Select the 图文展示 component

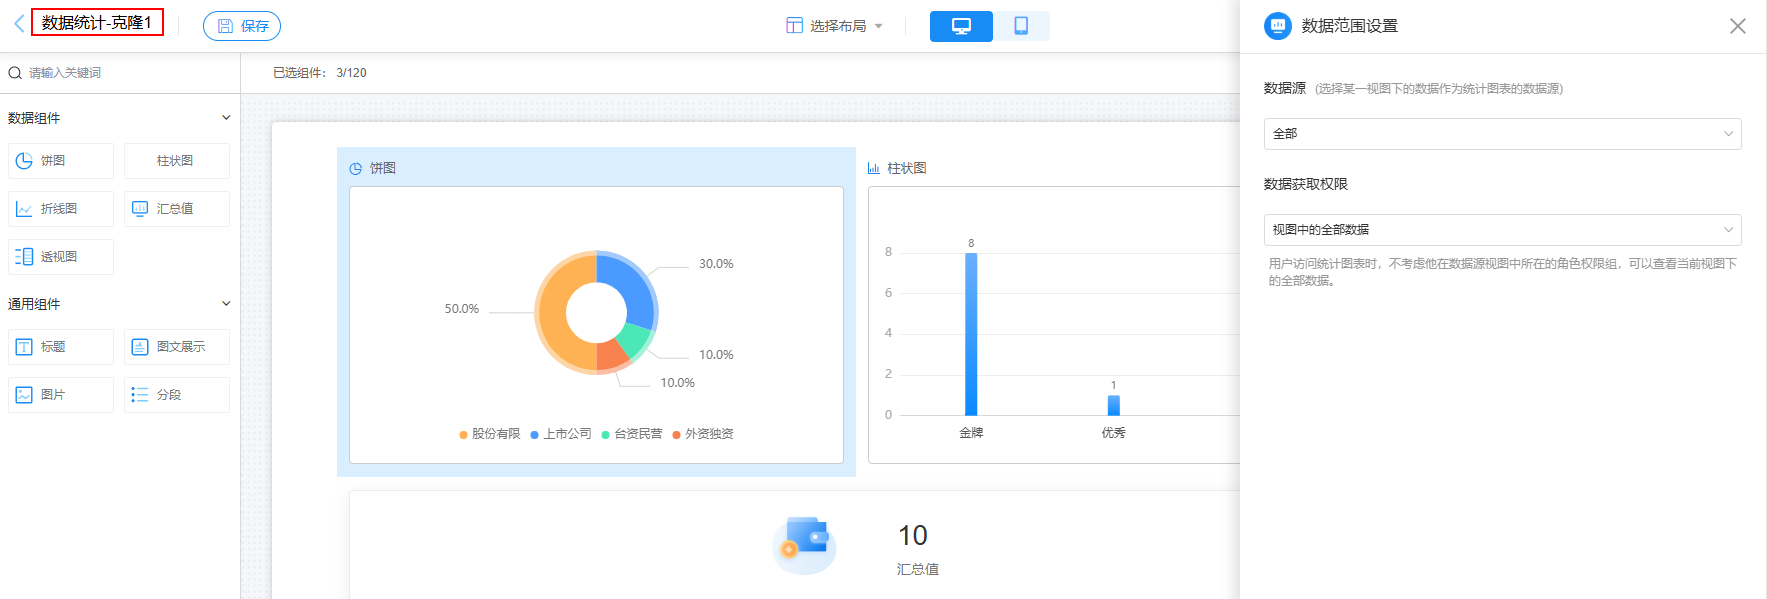[x=177, y=347]
